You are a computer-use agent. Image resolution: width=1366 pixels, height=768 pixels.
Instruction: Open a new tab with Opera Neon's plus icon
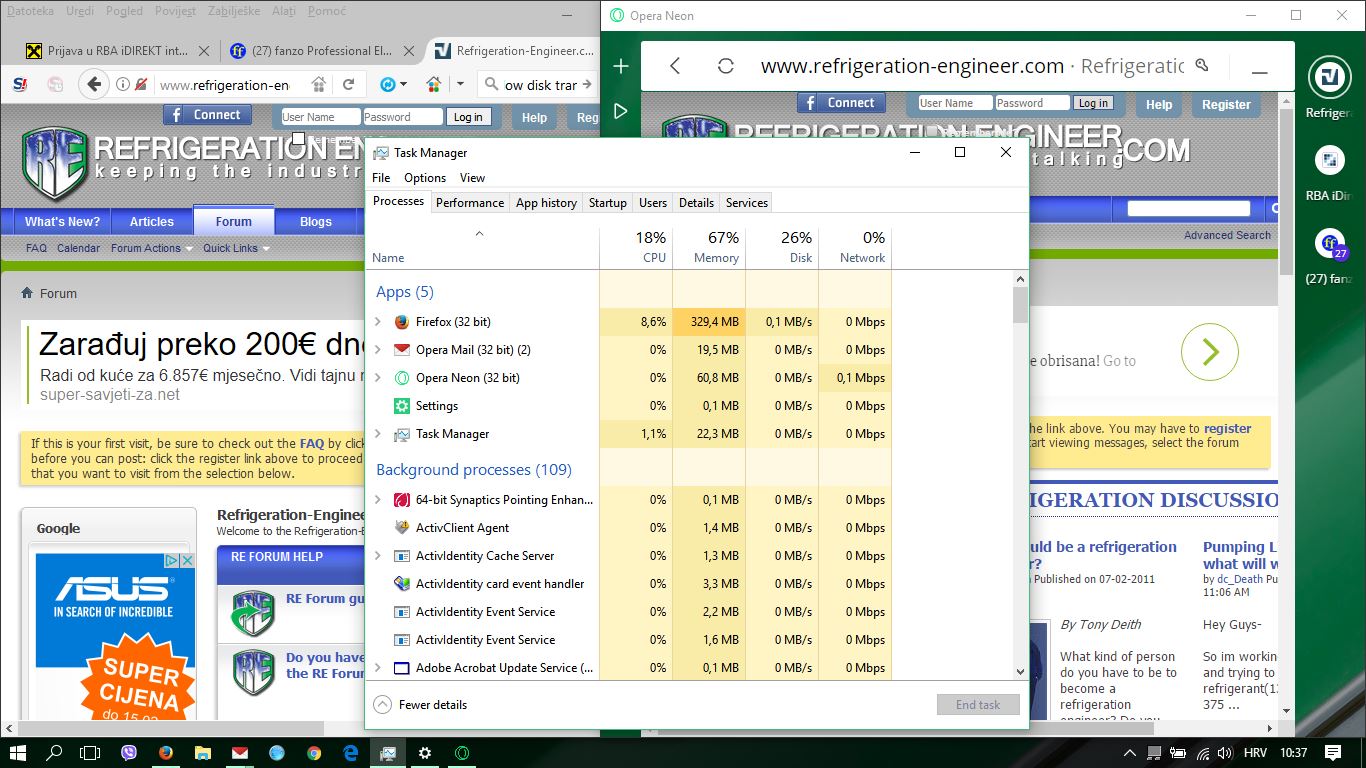coord(621,66)
